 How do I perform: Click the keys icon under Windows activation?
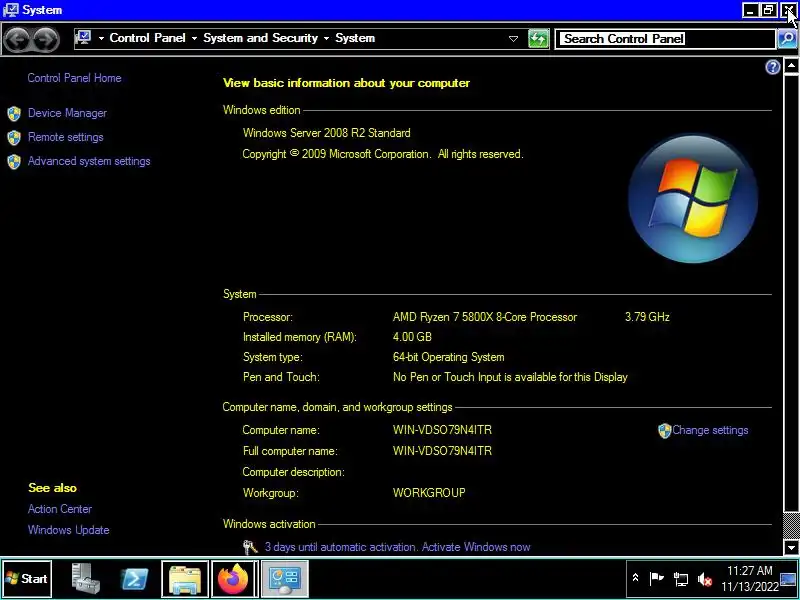coord(250,547)
